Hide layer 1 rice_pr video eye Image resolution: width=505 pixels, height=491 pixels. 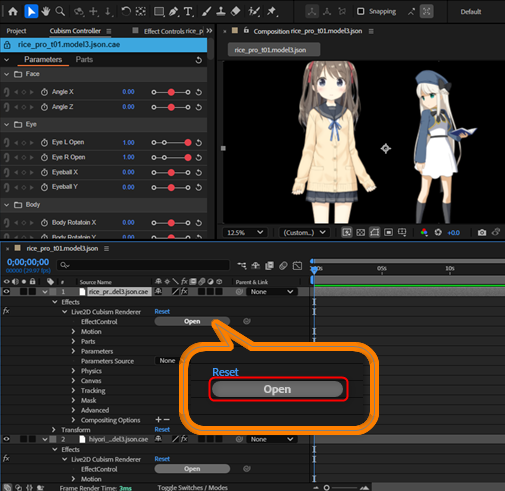[6, 292]
